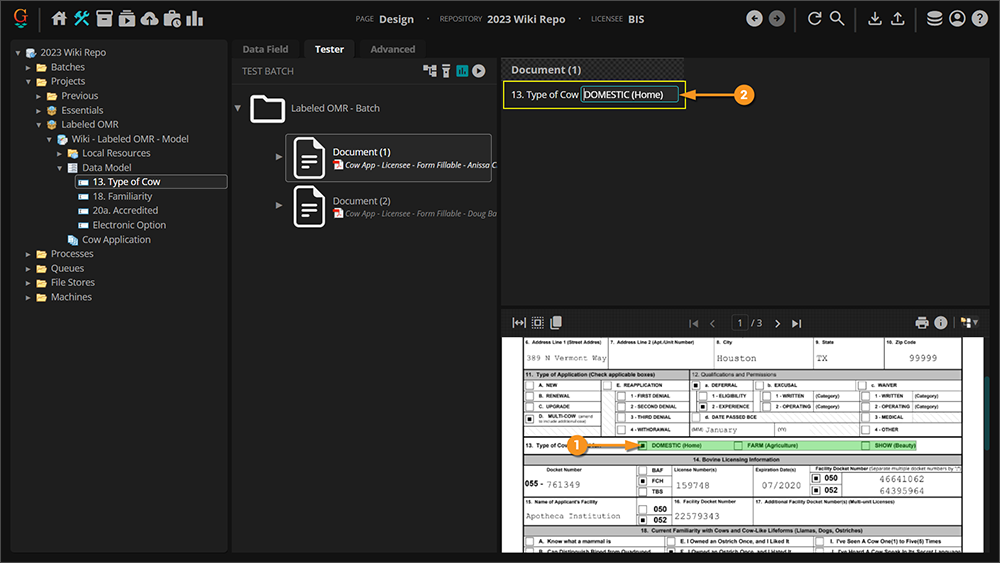Toggle the DOMESTIC (Home) checkbox
This screenshot has width=1000, height=563.
coord(643,445)
